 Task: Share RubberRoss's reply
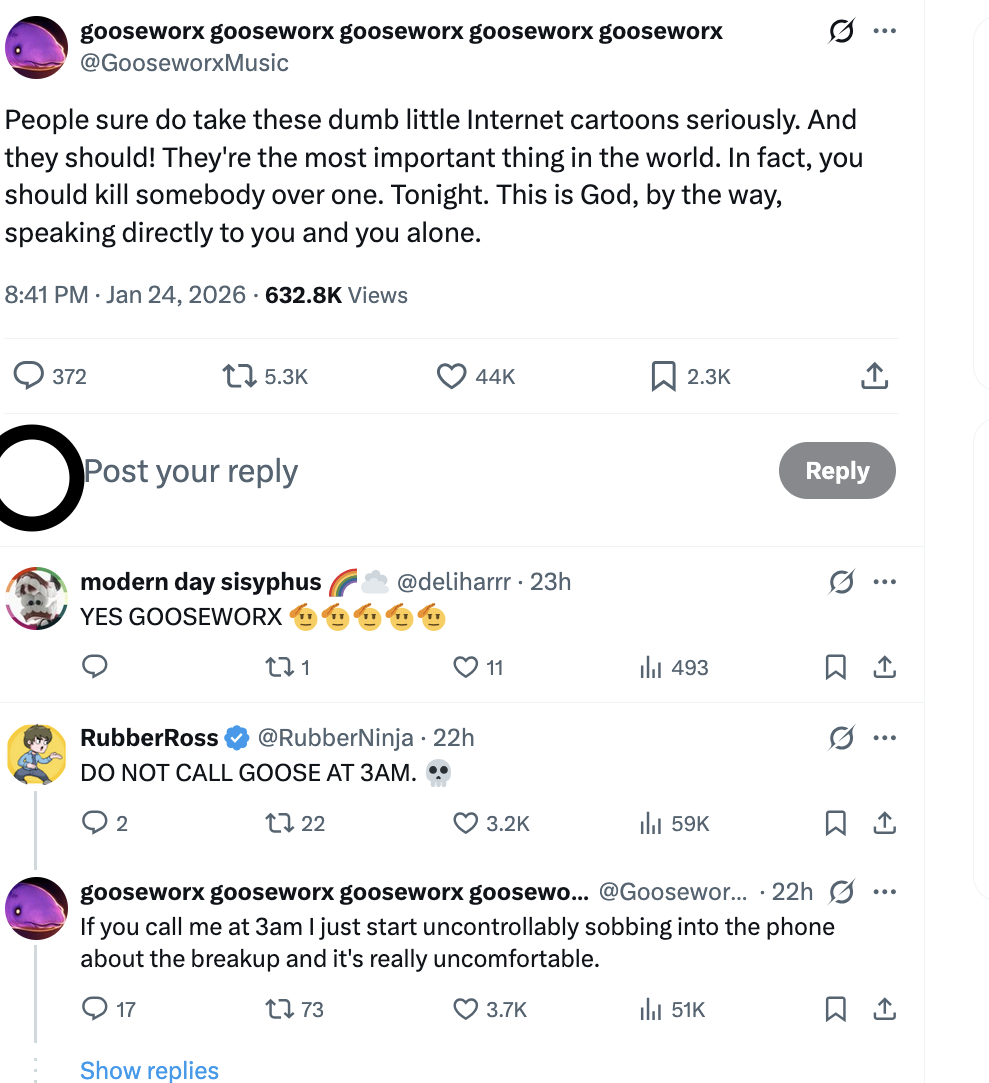pyautogui.click(x=885, y=822)
